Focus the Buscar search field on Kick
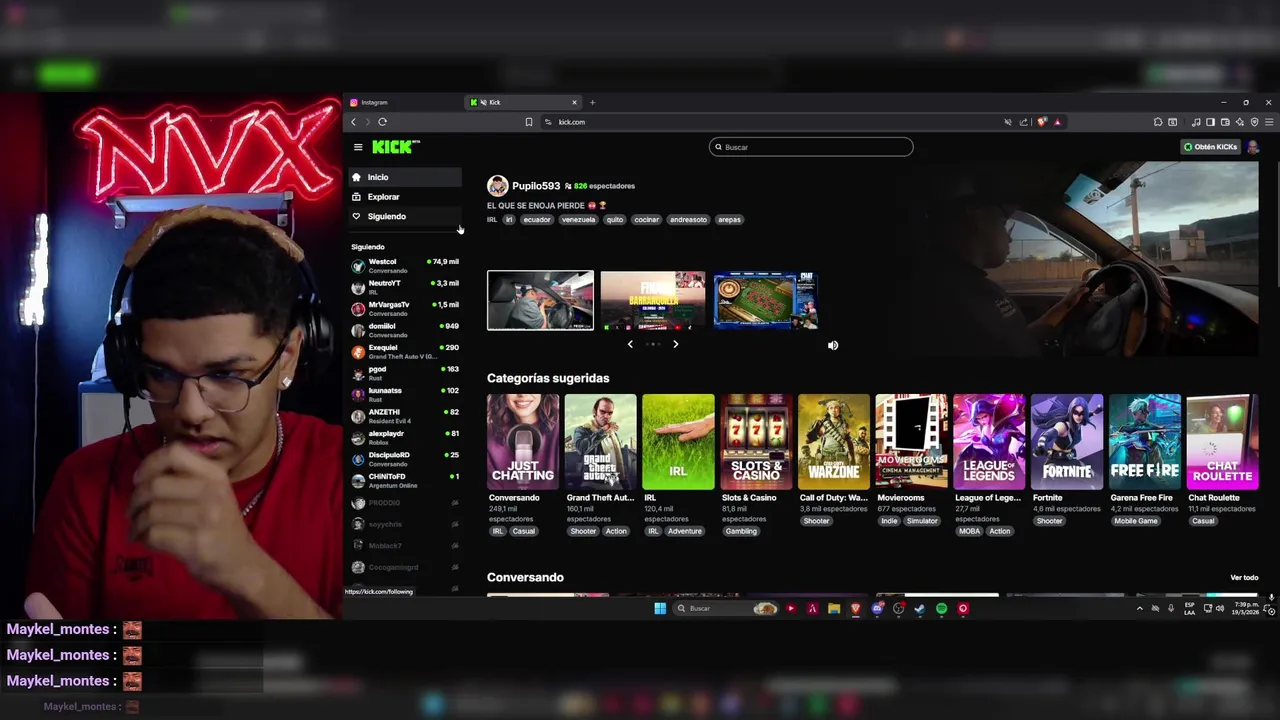 [x=811, y=147]
